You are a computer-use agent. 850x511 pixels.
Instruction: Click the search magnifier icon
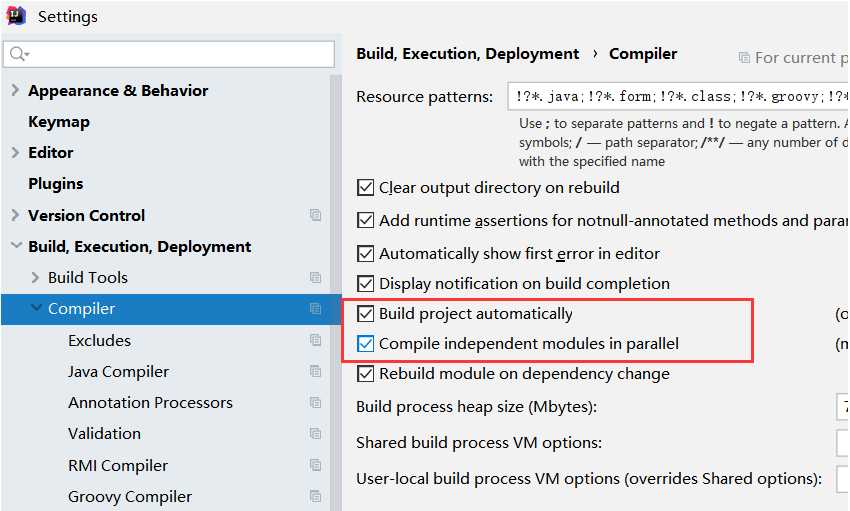tap(20, 54)
